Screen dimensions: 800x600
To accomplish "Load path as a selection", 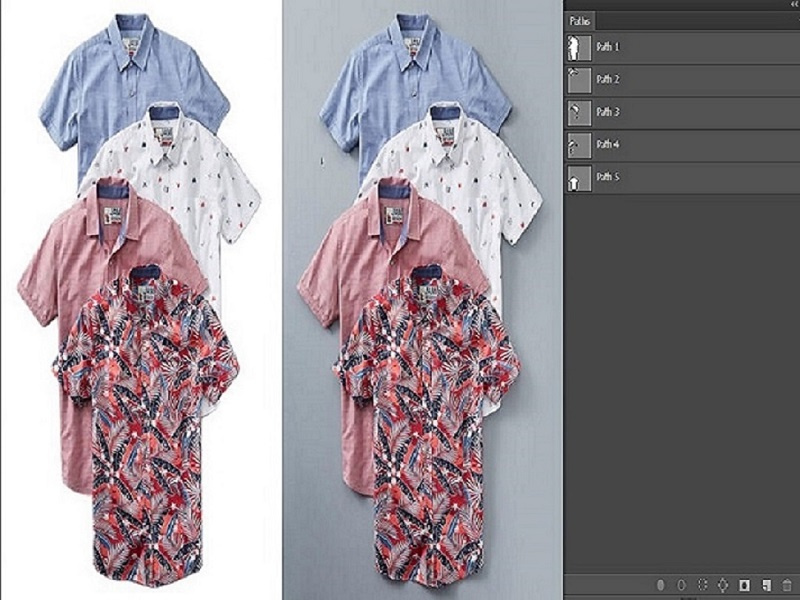I will click(702, 584).
